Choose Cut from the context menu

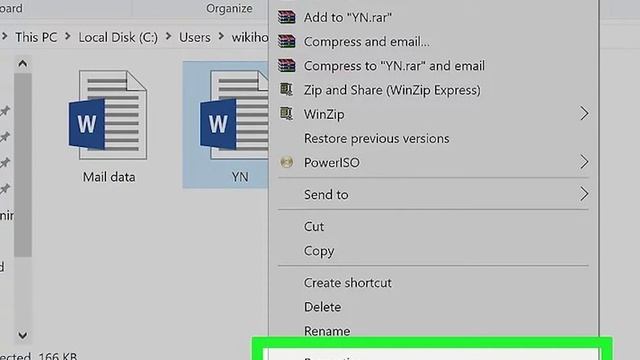433,227
